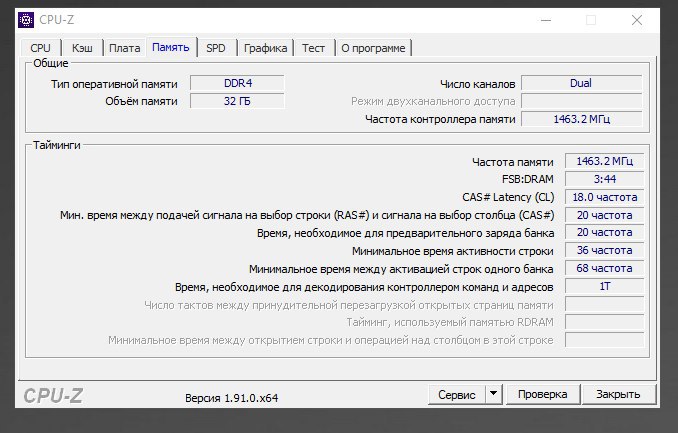Image resolution: width=678 pixels, height=433 pixels.
Task: Click the Проверка button
Action: [543, 395]
